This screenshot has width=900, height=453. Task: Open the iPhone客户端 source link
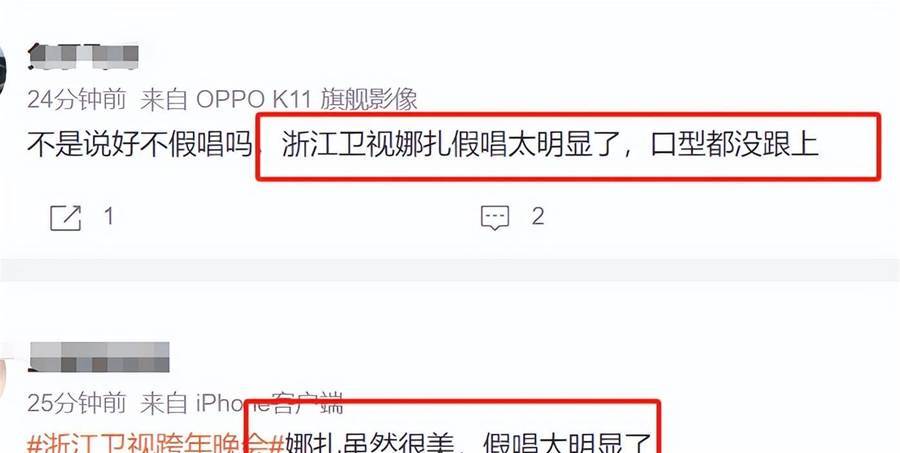pyautogui.click(x=270, y=404)
